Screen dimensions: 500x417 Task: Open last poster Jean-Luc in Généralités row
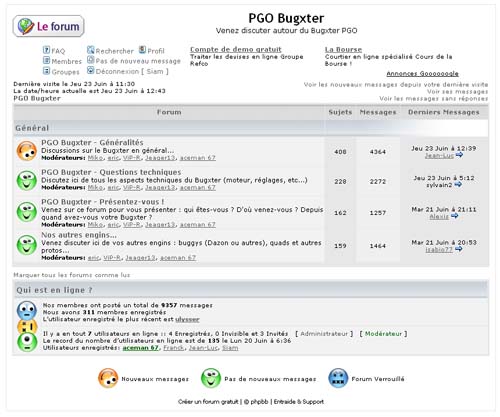tap(439, 155)
